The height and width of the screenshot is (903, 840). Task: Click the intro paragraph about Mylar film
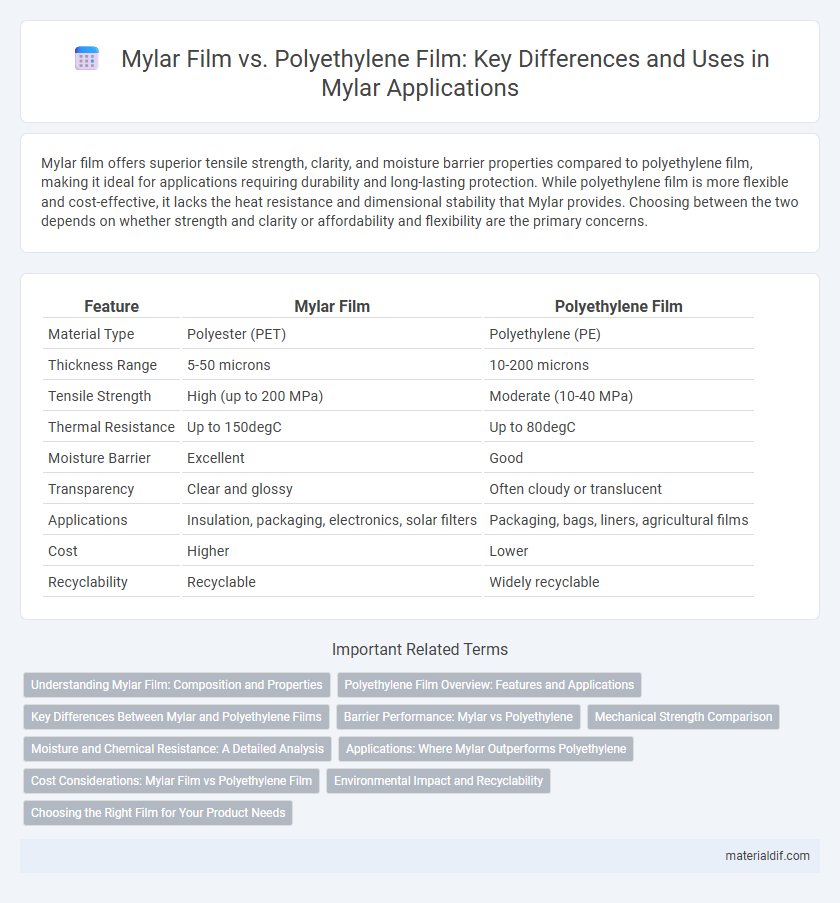pyautogui.click(x=420, y=192)
